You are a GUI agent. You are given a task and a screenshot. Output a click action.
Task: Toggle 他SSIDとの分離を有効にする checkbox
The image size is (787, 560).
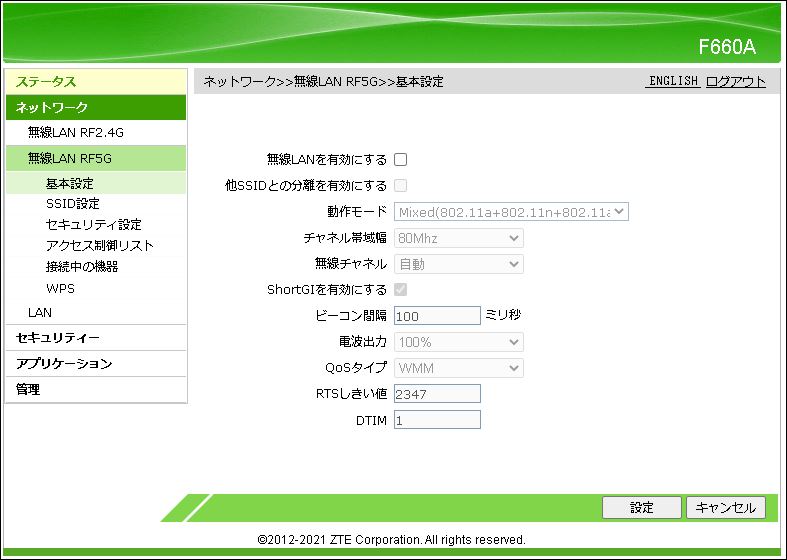[400, 186]
